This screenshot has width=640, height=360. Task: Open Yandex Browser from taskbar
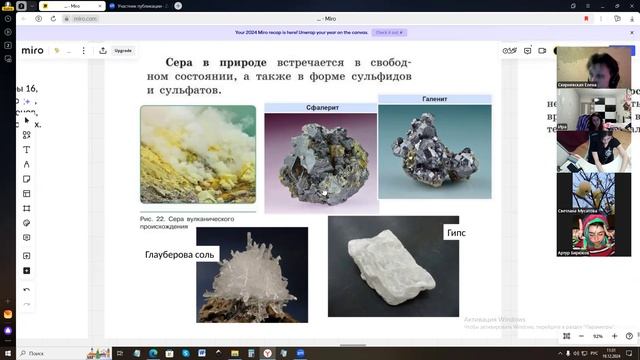267,353
